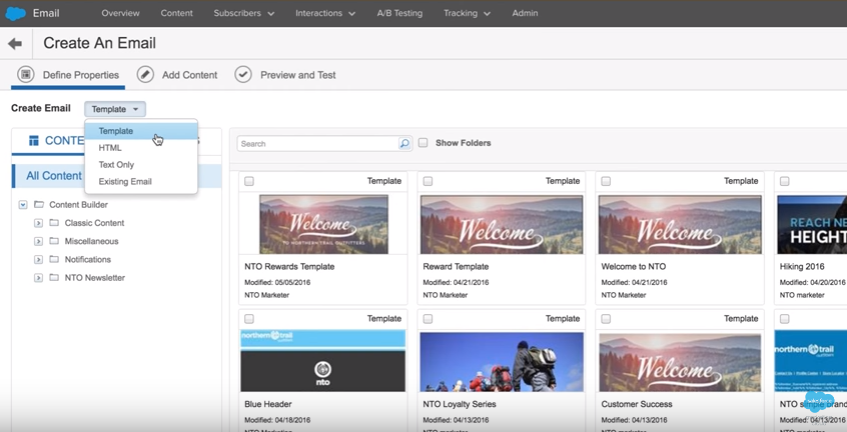Select Text Only from the dropdown list
Image resolution: width=847 pixels, height=432 pixels.
point(141,165)
